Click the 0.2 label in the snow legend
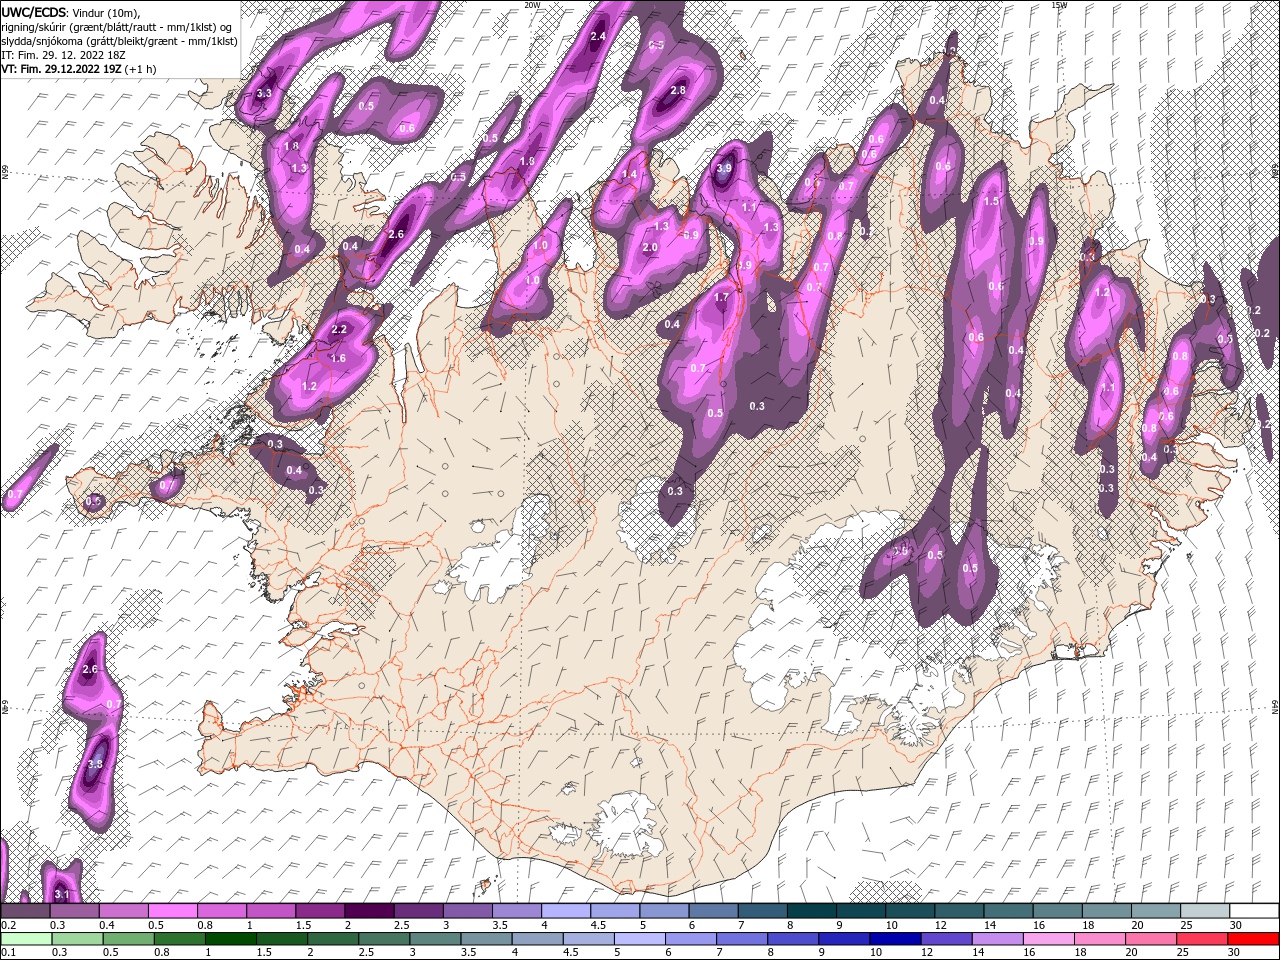The width and height of the screenshot is (1280, 960). pyautogui.click(x=9, y=925)
